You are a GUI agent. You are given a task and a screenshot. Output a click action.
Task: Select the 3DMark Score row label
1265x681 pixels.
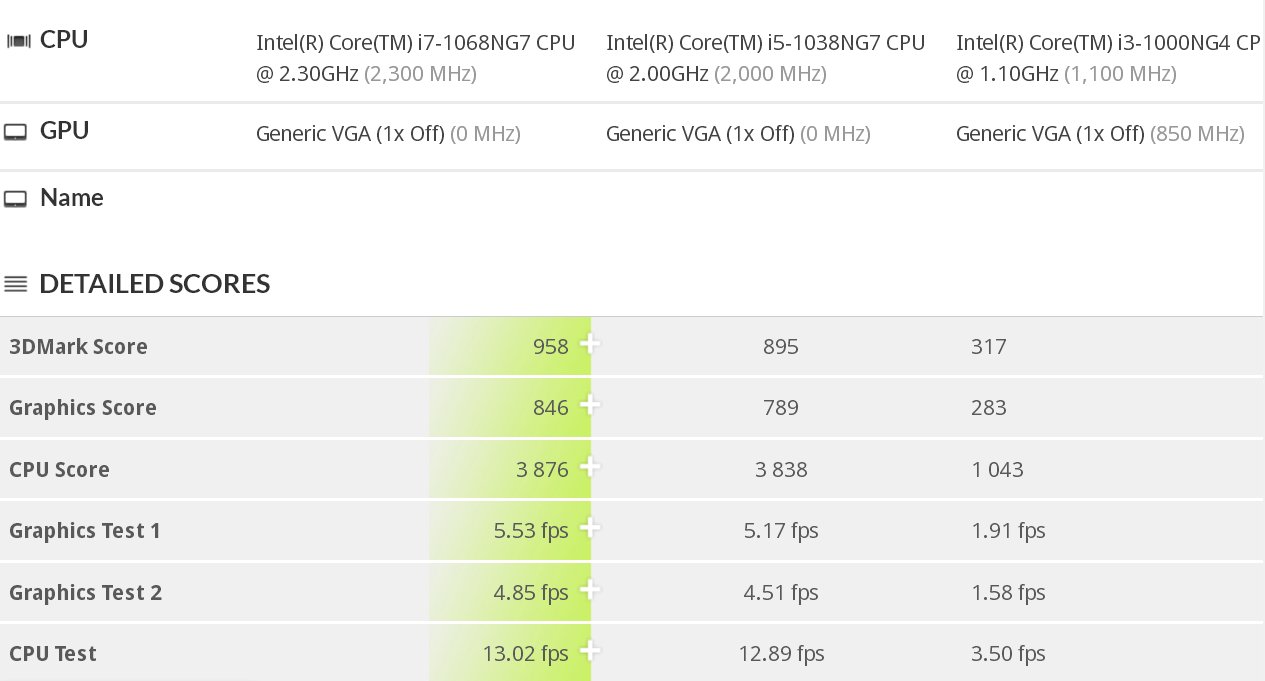tap(78, 347)
